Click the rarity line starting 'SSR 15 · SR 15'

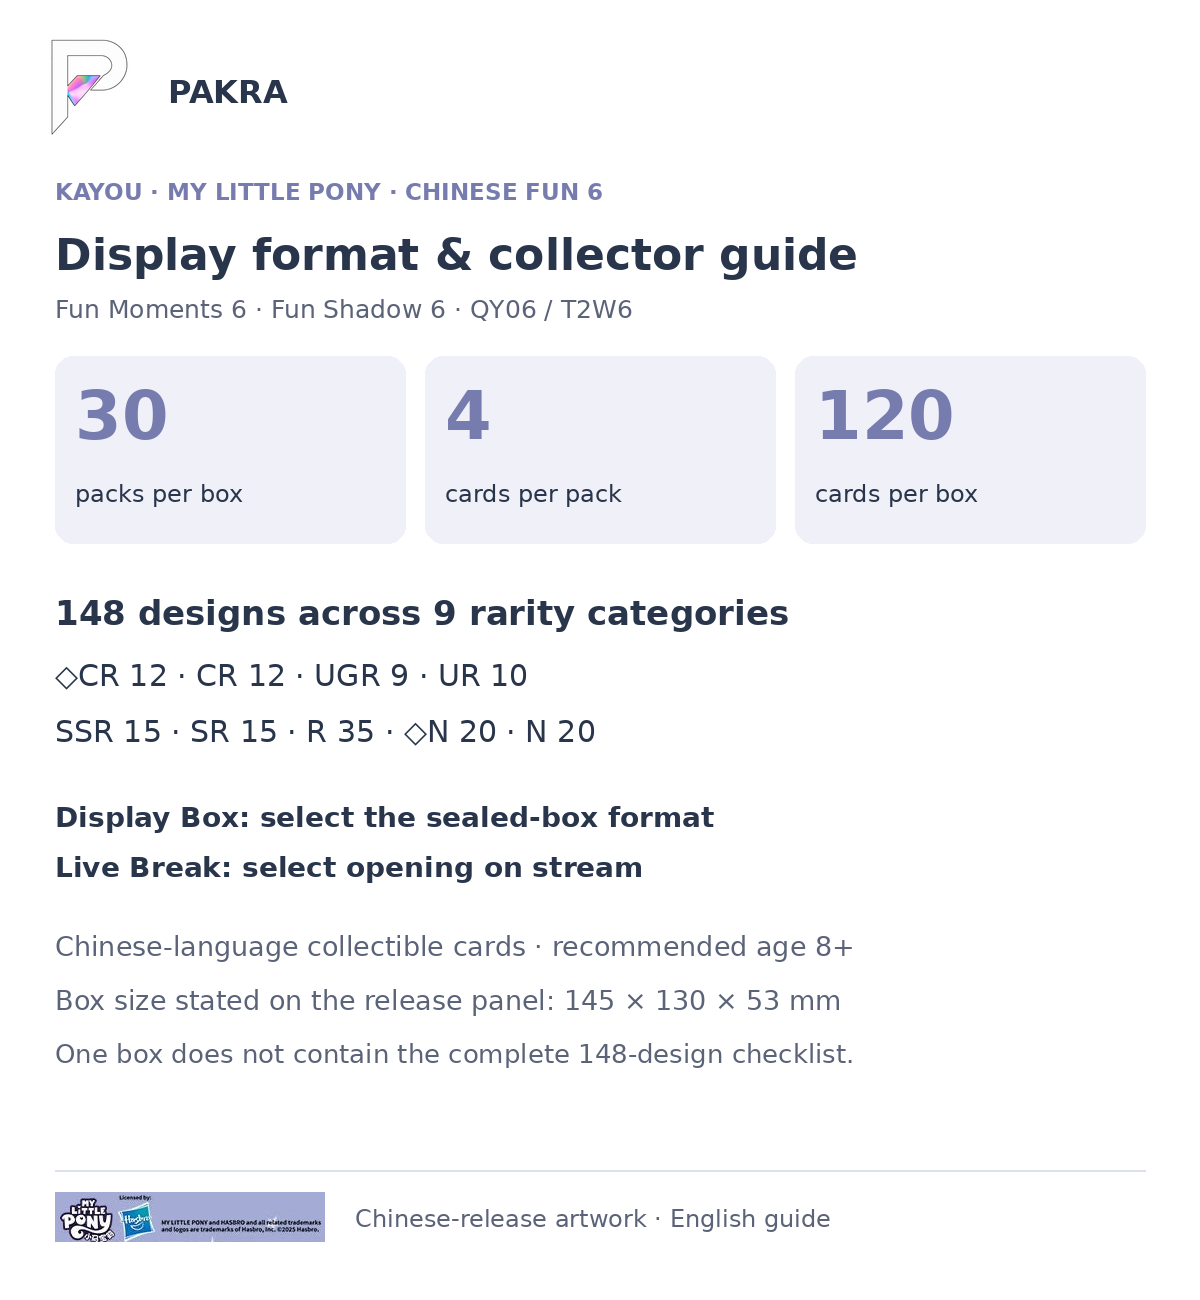point(325,732)
